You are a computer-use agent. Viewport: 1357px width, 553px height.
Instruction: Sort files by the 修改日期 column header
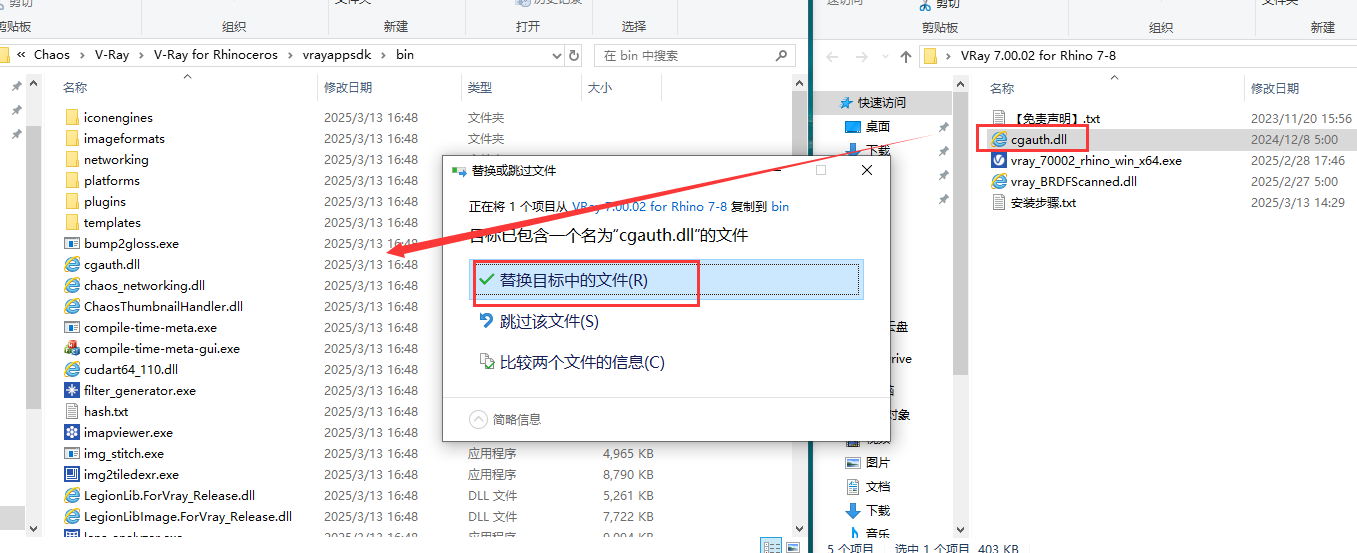348,88
